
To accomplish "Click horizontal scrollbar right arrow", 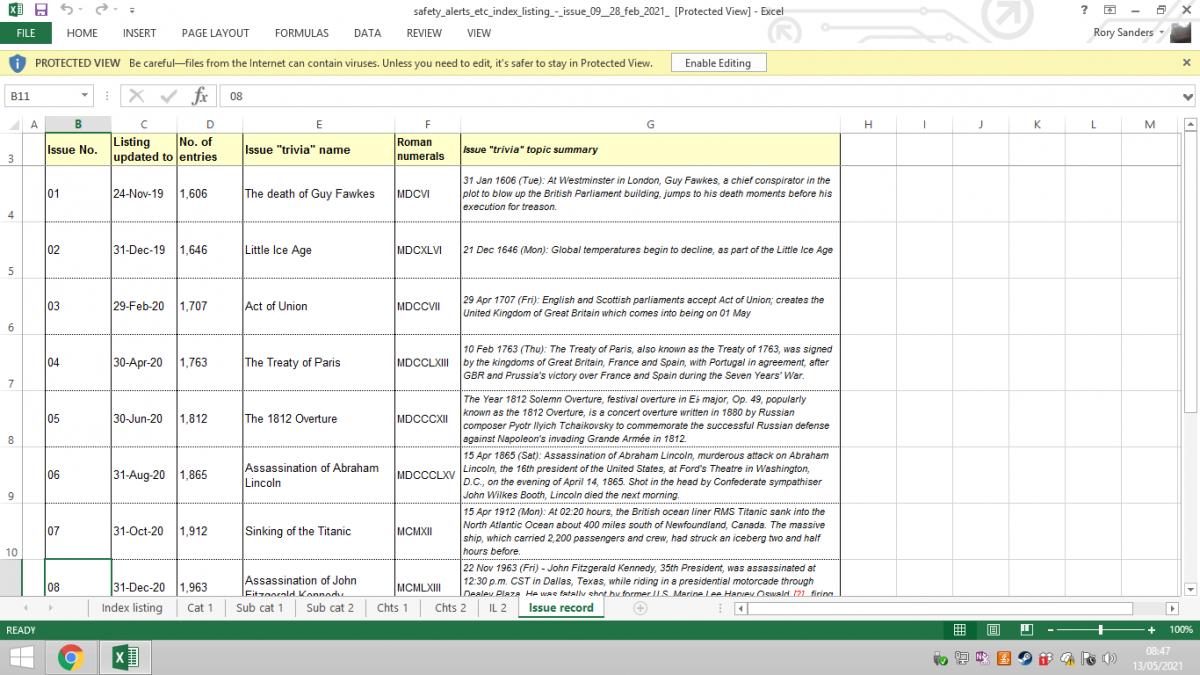I will (x=1172, y=608).
